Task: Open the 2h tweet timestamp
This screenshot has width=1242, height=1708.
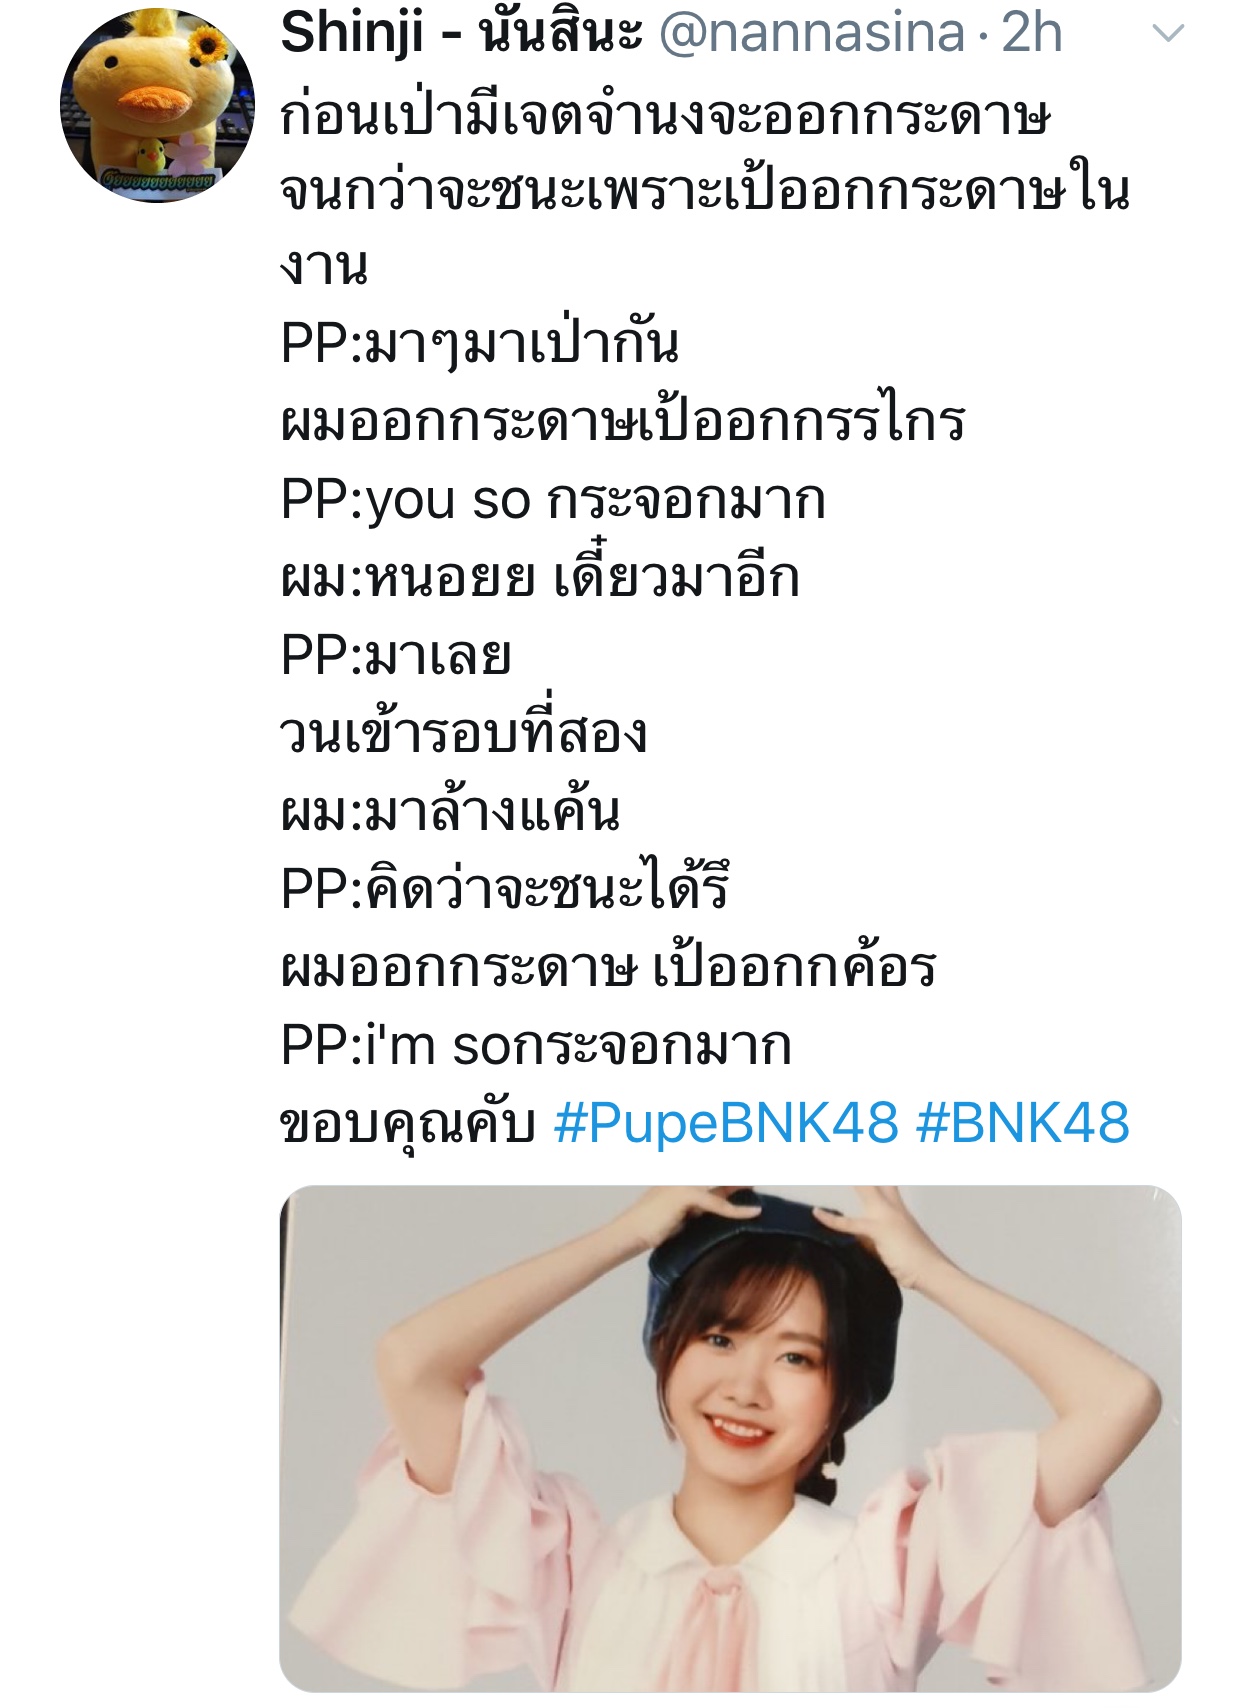Action: click(x=1031, y=34)
